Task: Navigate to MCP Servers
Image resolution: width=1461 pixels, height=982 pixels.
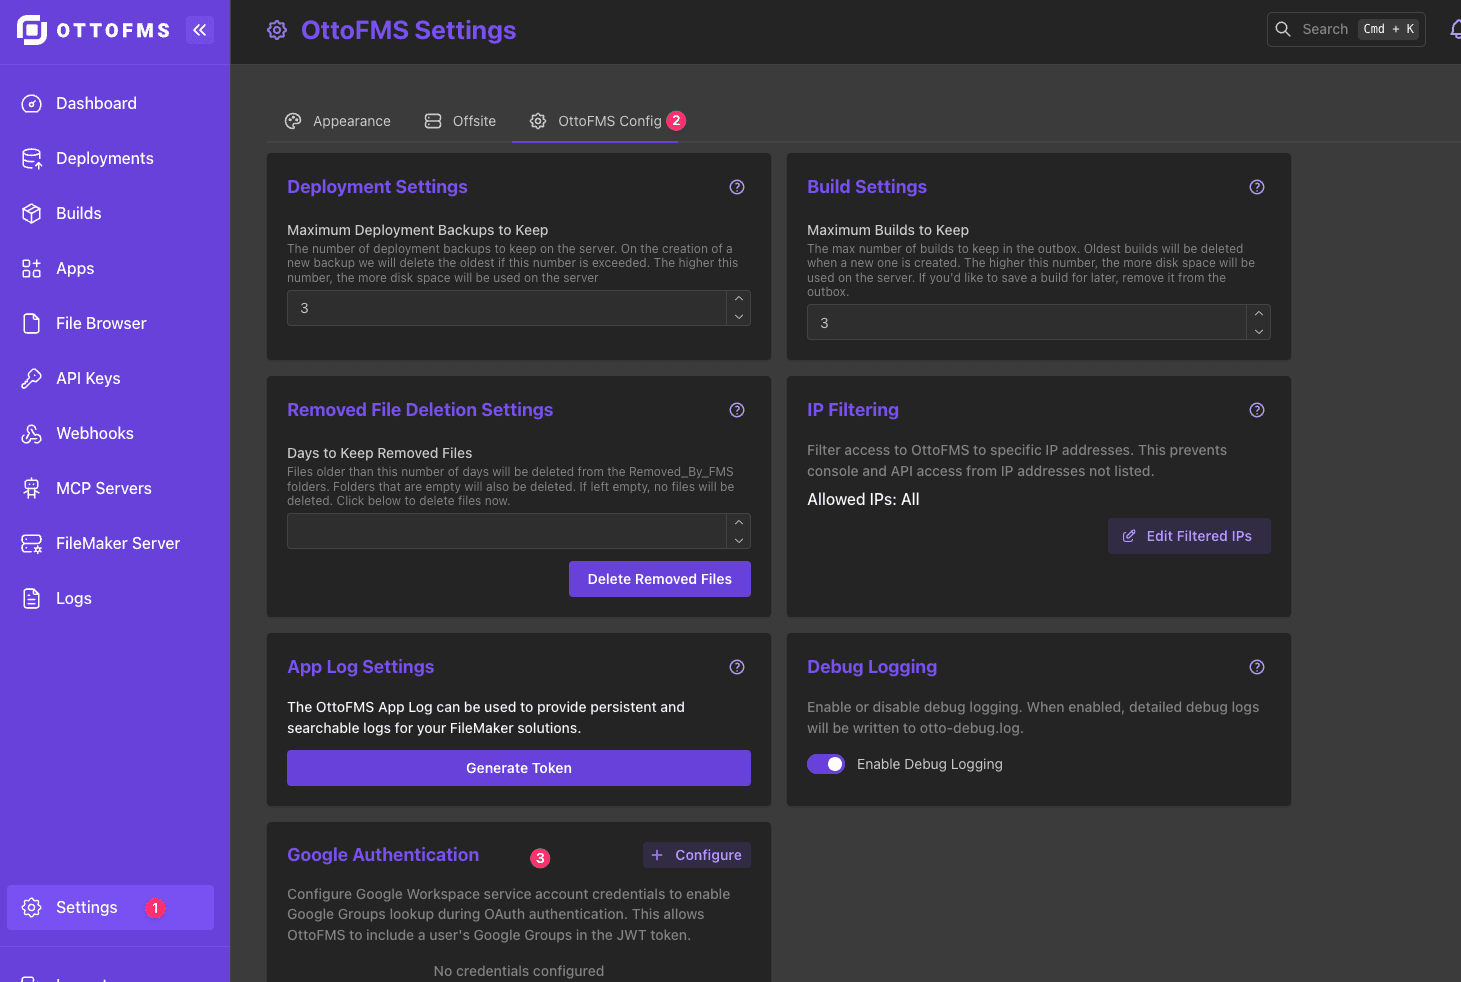Action: (103, 488)
